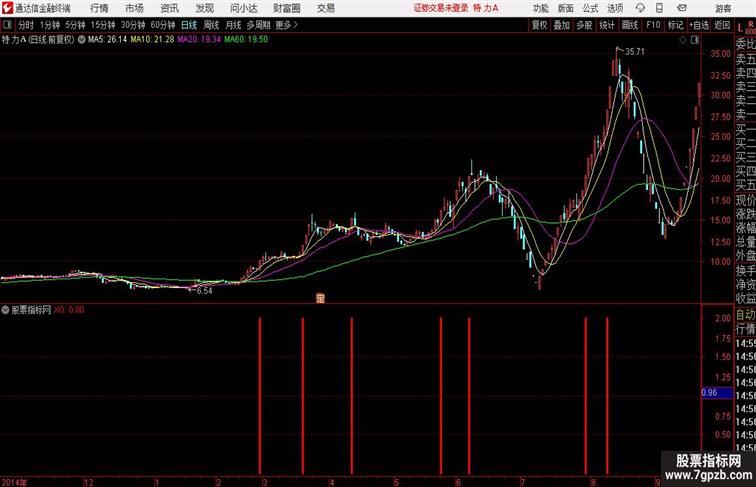The image size is (756, 487).
Task: Click the 叠加 overlay button
Action: point(562,25)
